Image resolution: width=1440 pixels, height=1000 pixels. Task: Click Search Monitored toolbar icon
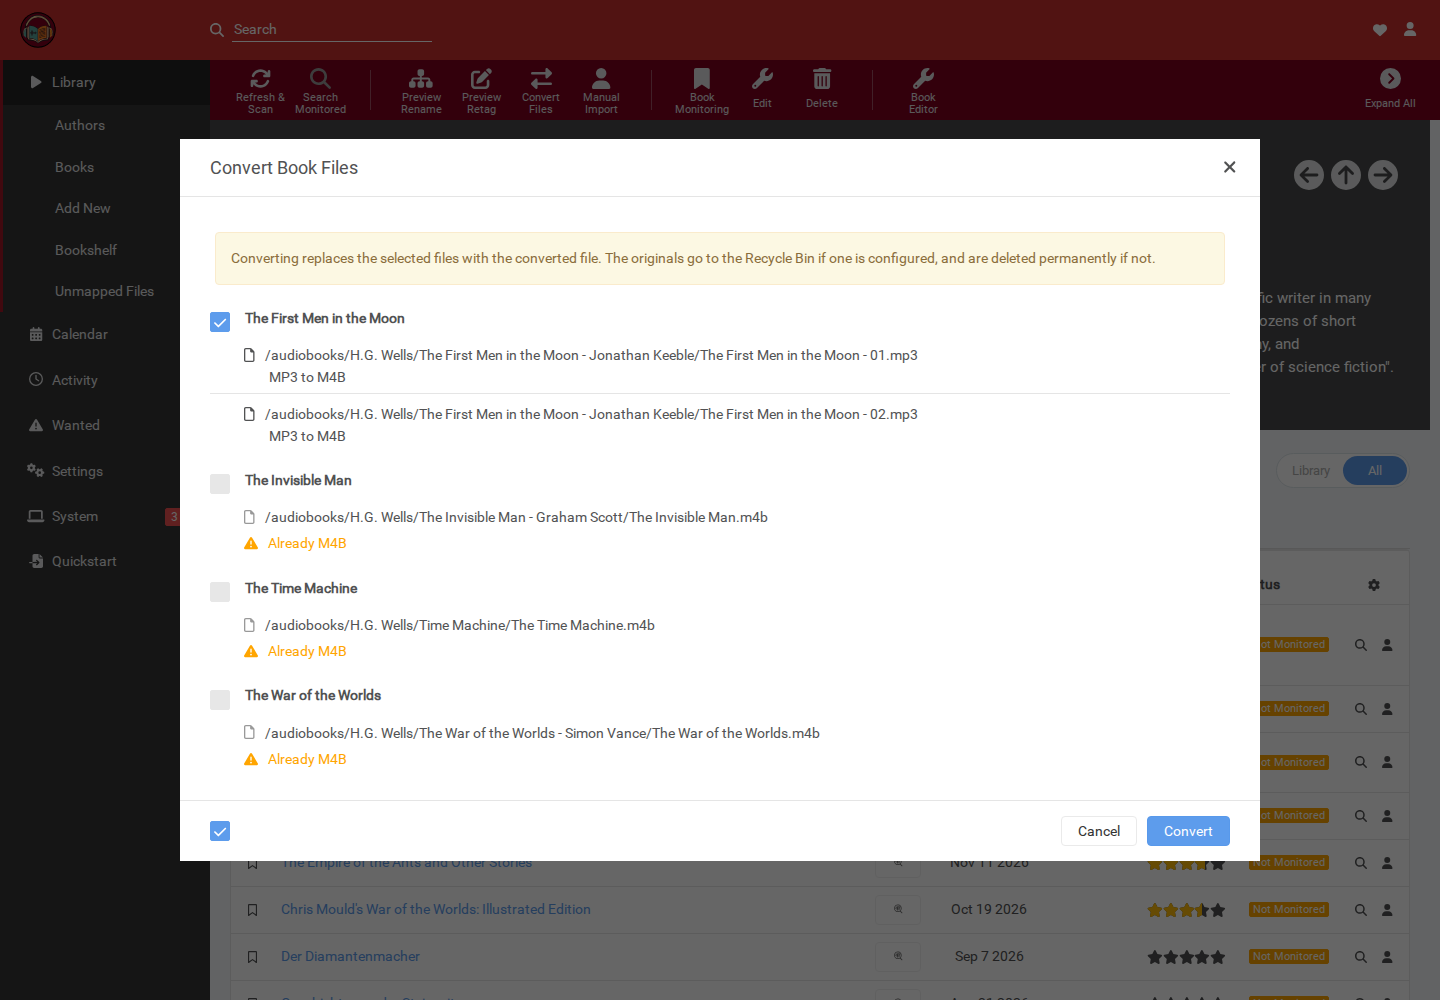point(320,79)
